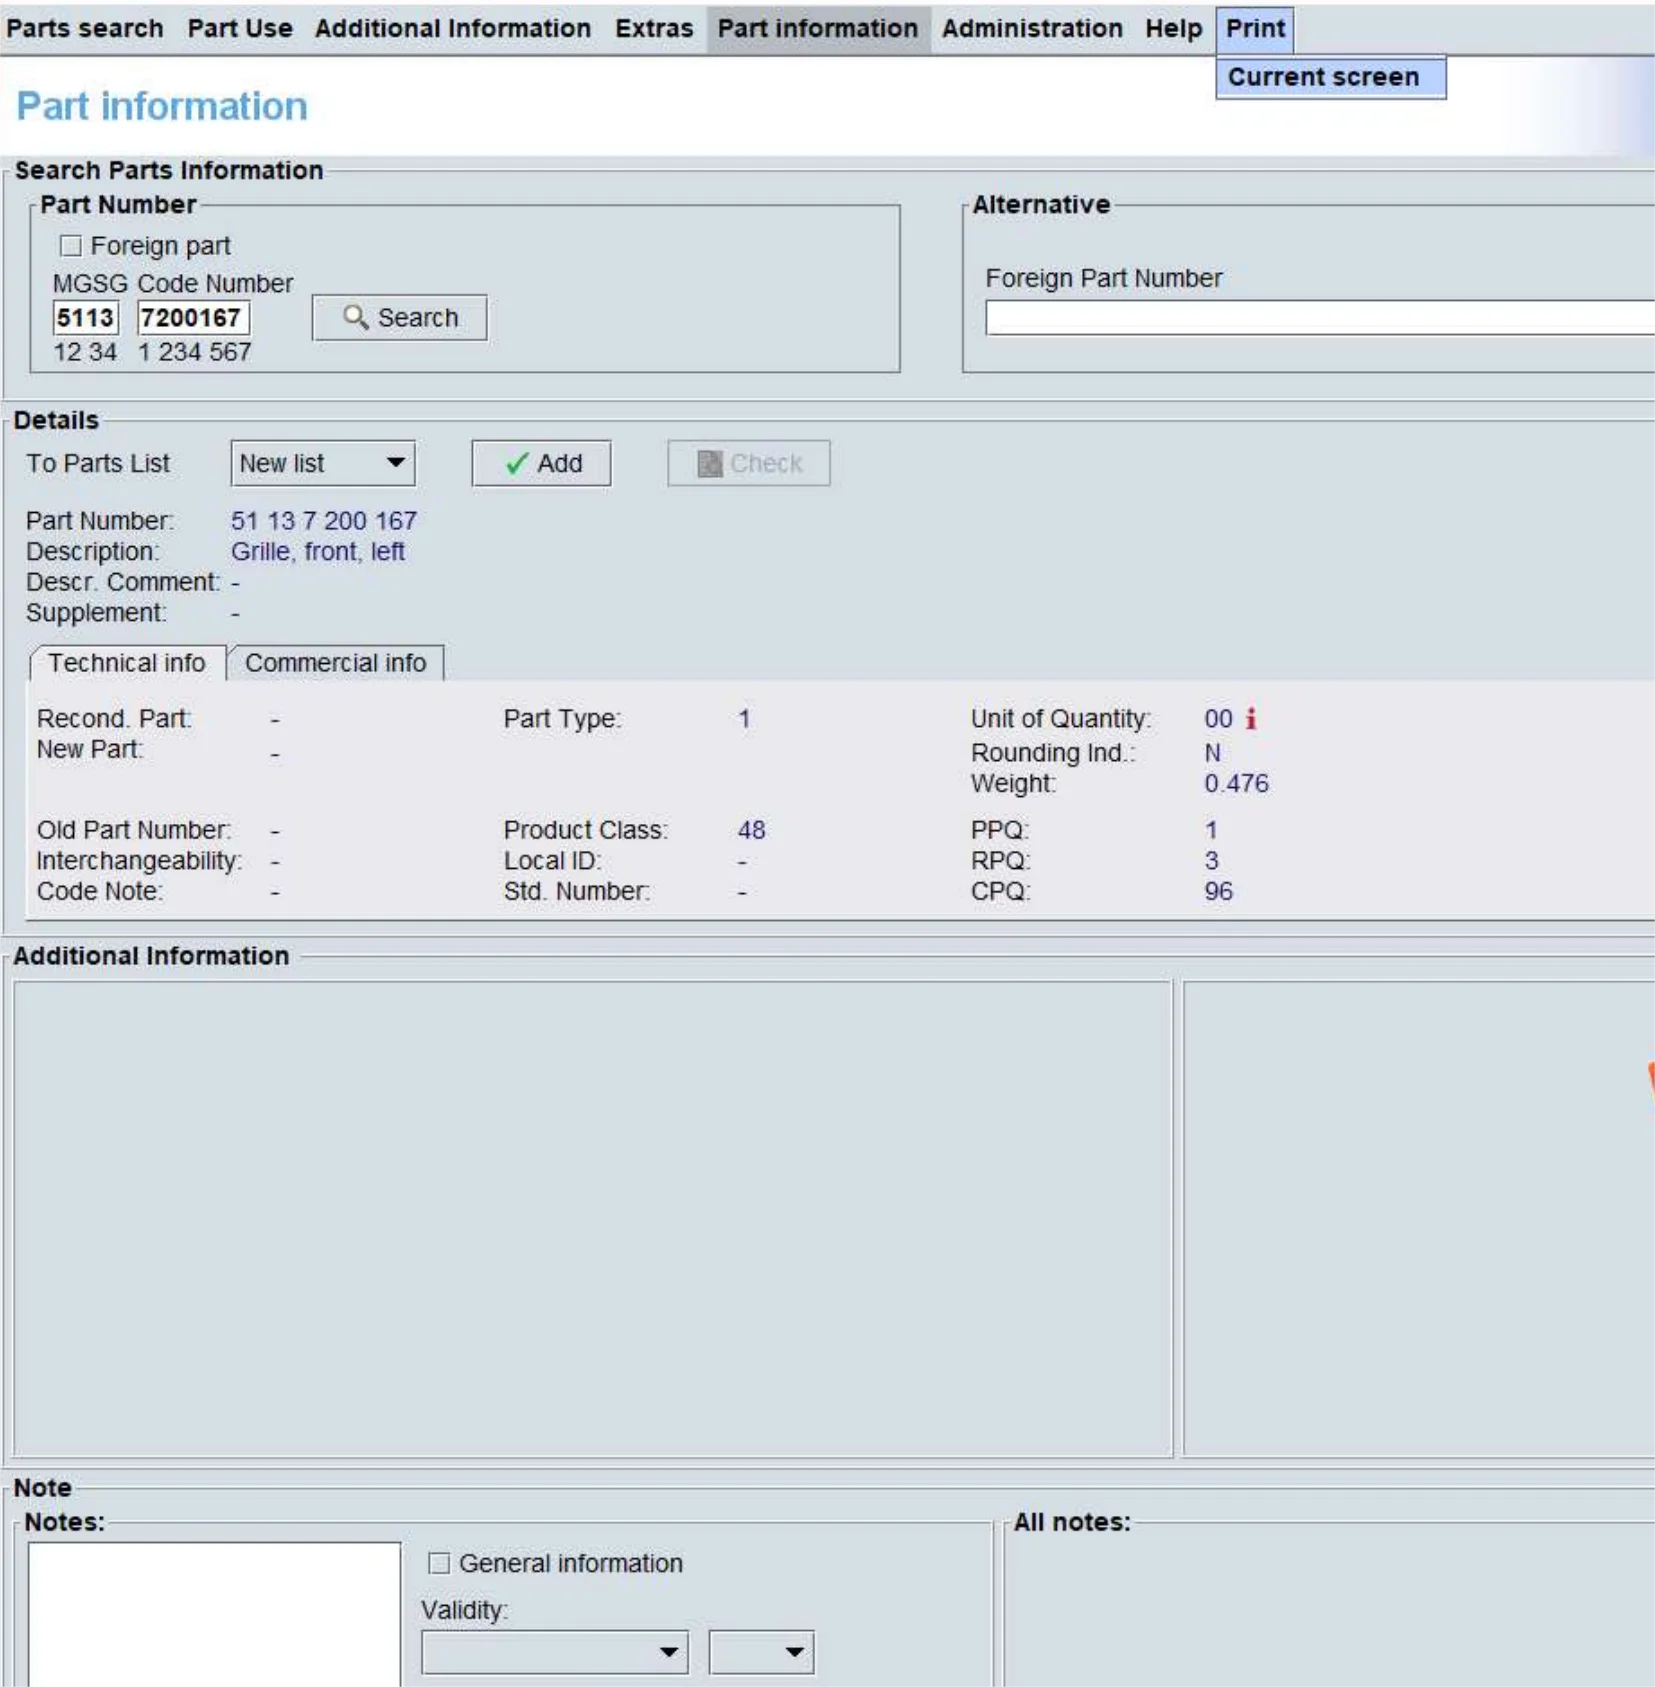This screenshot has width=1655, height=1687.
Task: Open the Part Use menu
Action: click(240, 28)
